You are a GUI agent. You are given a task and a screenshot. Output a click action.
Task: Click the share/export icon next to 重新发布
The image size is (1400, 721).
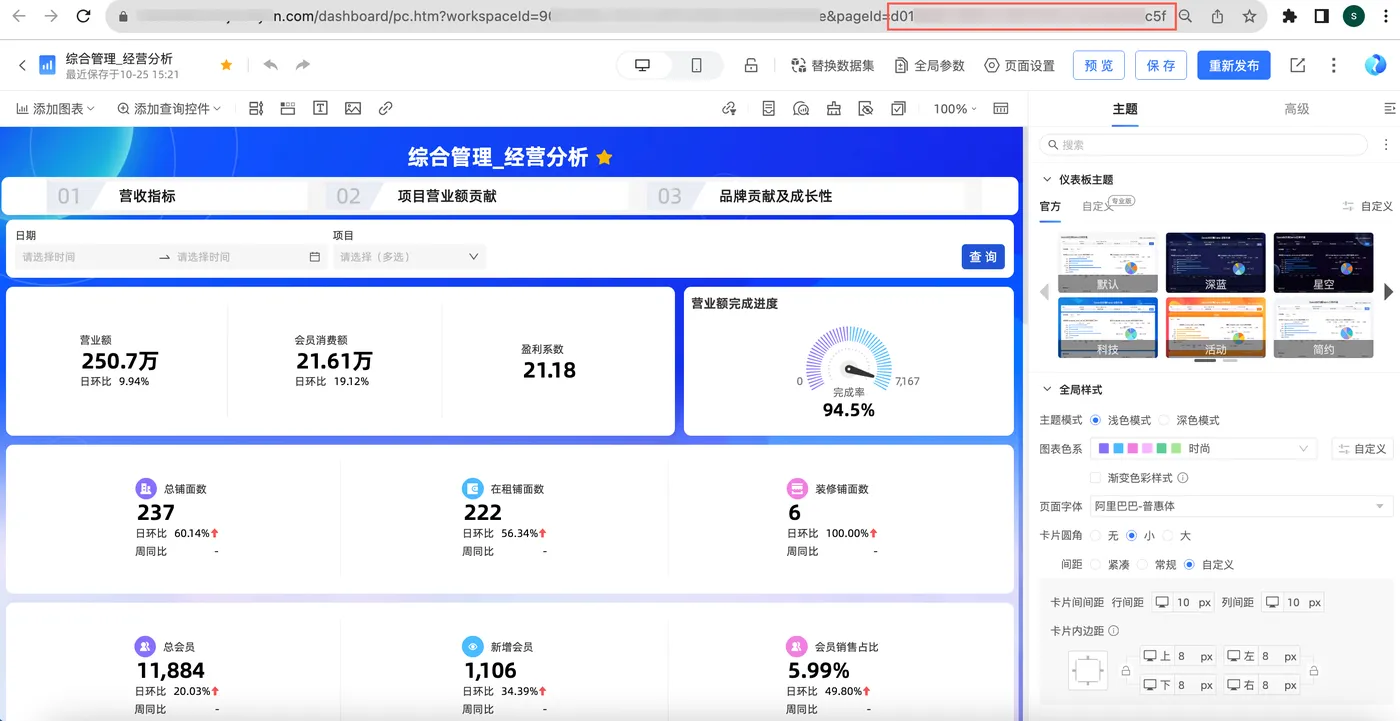[1298, 65]
